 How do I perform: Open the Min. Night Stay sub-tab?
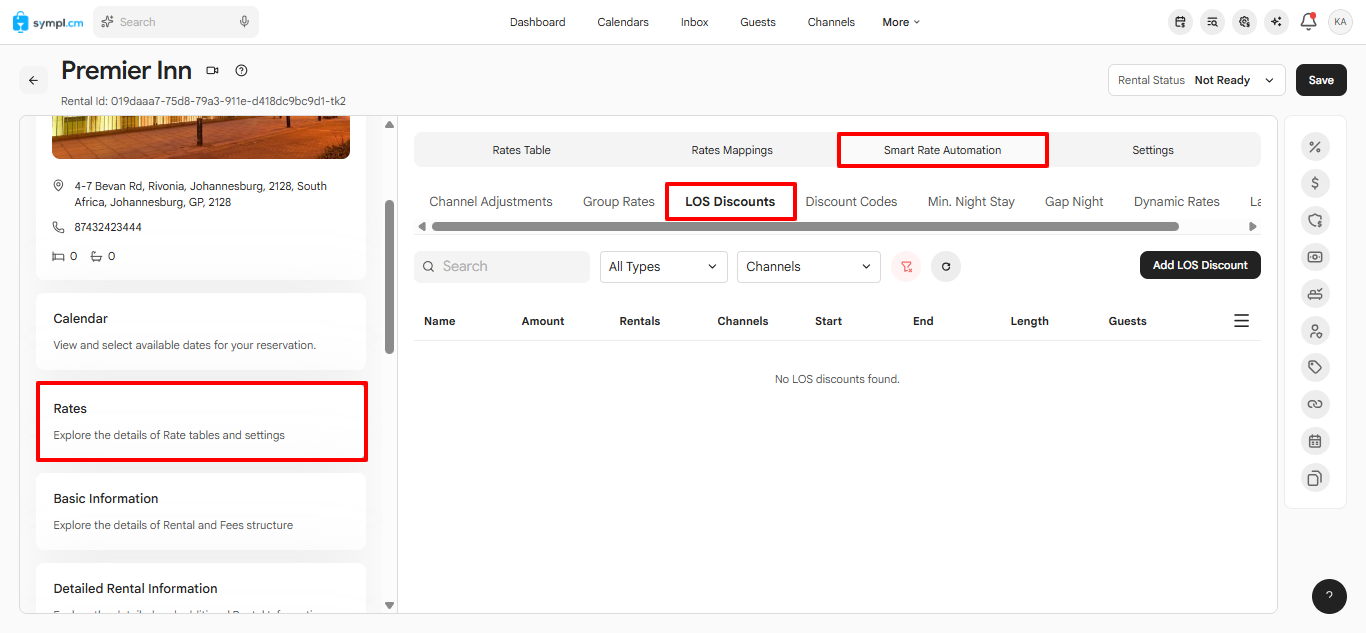point(971,201)
